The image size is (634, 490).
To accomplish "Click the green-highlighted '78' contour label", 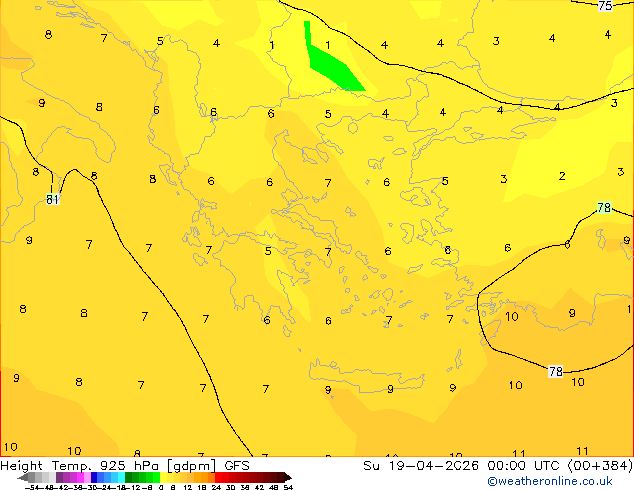I will 604,208.
